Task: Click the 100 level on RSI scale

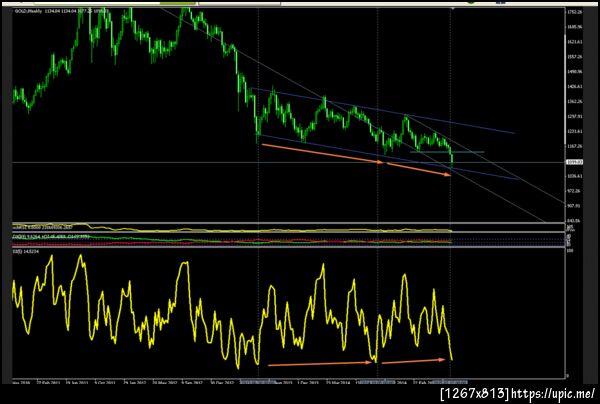Action: pyautogui.click(x=569, y=251)
